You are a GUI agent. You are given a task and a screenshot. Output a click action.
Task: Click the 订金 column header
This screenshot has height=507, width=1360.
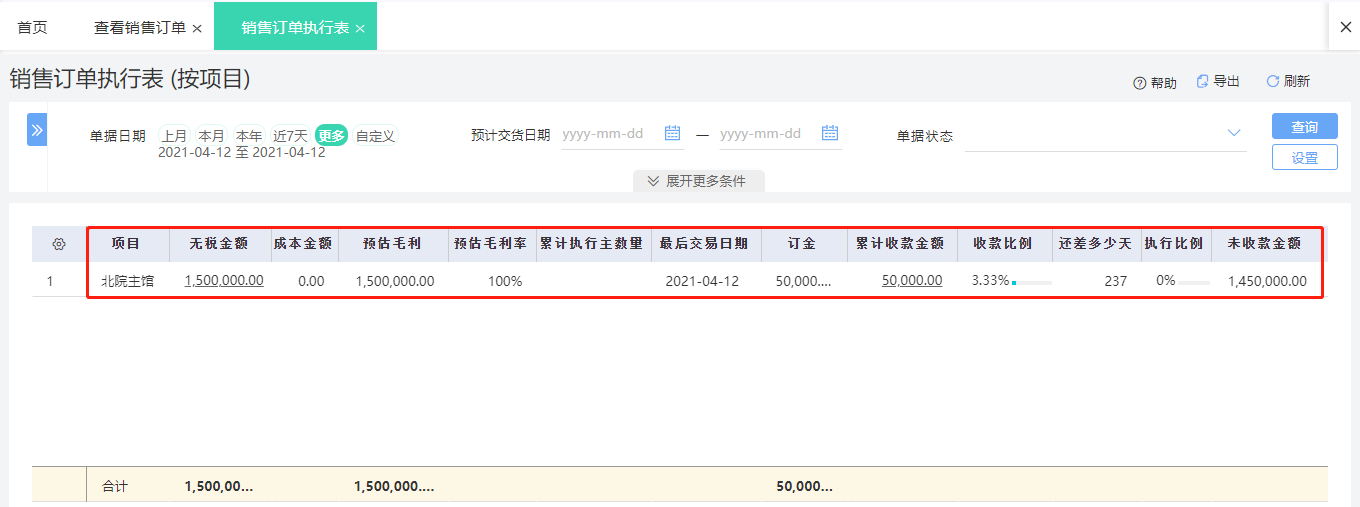[802, 244]
